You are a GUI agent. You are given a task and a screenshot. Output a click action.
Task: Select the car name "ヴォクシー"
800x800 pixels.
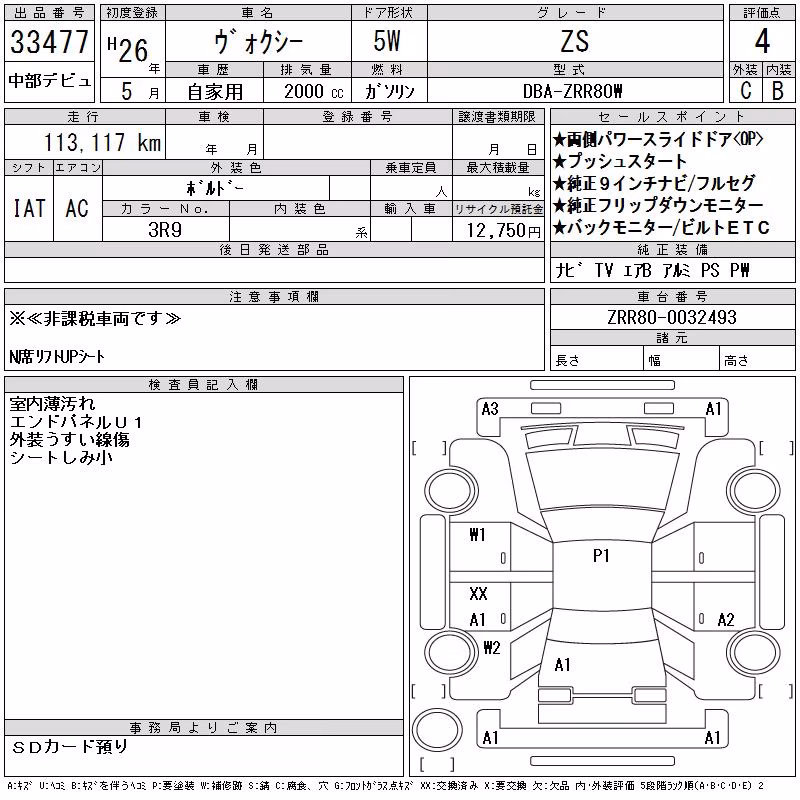[x=258, y=42]
